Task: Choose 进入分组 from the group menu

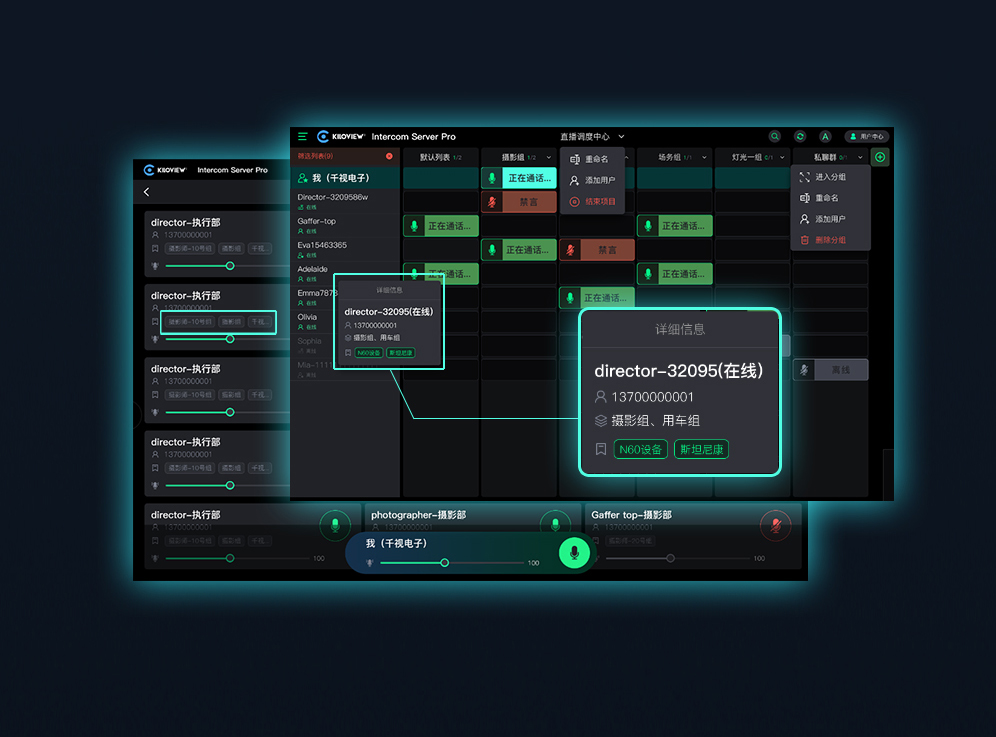Action: (830, 177)
